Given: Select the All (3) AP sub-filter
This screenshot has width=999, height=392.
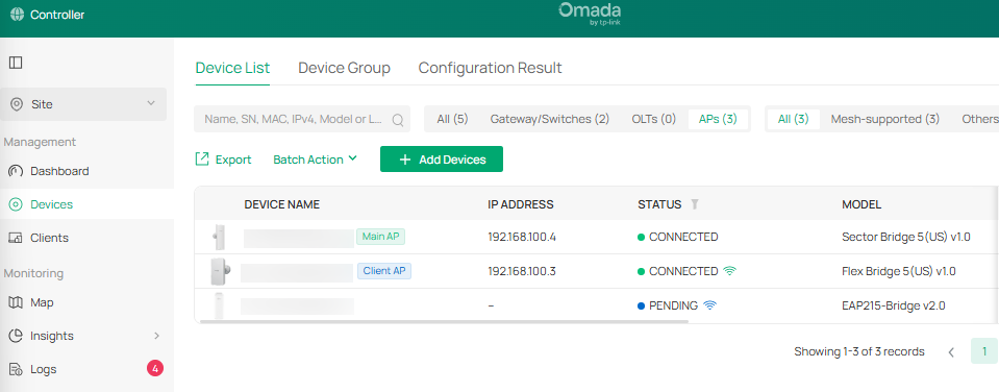Looking at the screenshot, I should click(793, 119).
